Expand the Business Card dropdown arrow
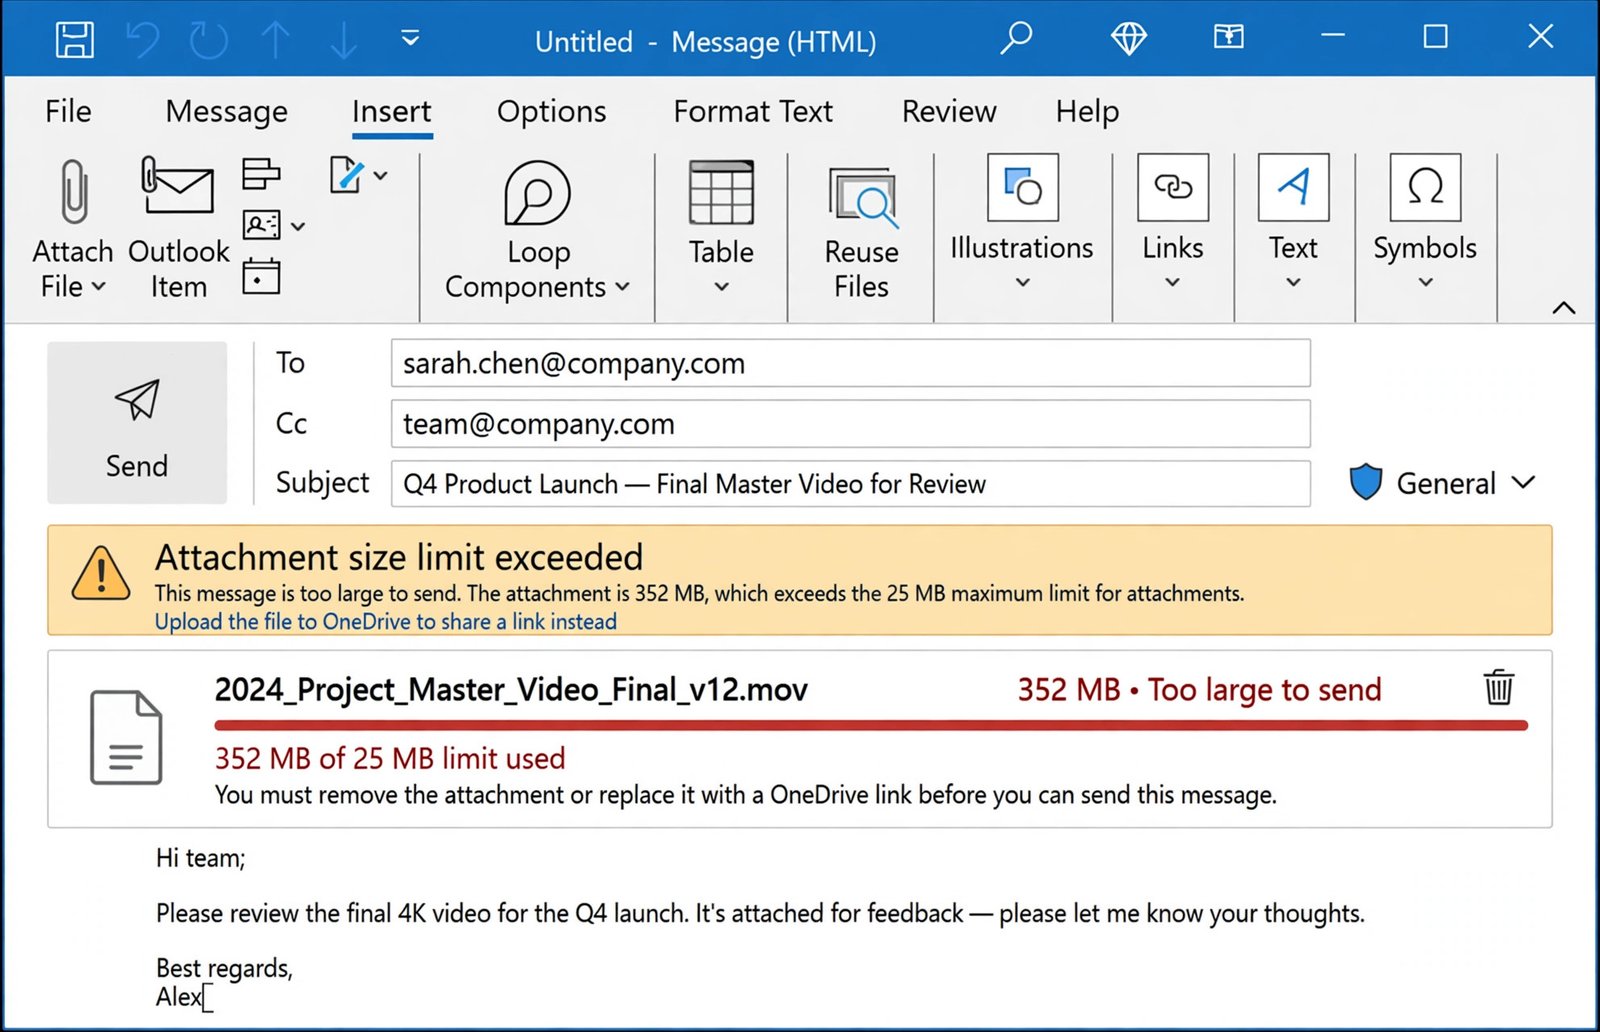 298,227
